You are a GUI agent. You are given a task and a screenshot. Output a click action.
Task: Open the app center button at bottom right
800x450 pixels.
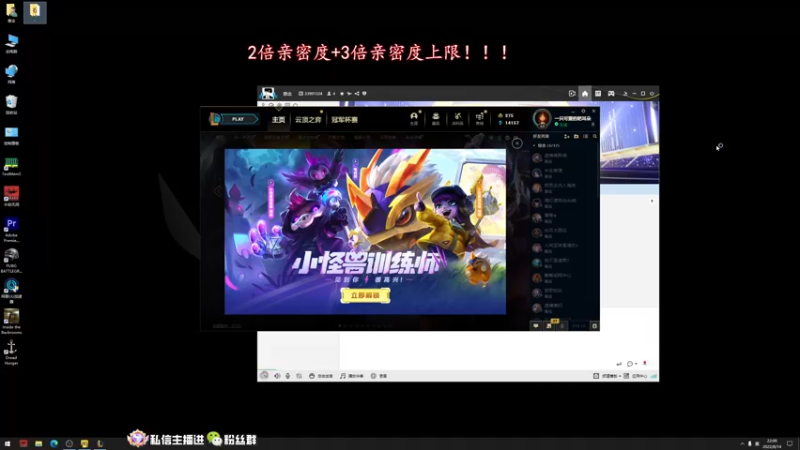pyautogui.click(x=635, y=376)
